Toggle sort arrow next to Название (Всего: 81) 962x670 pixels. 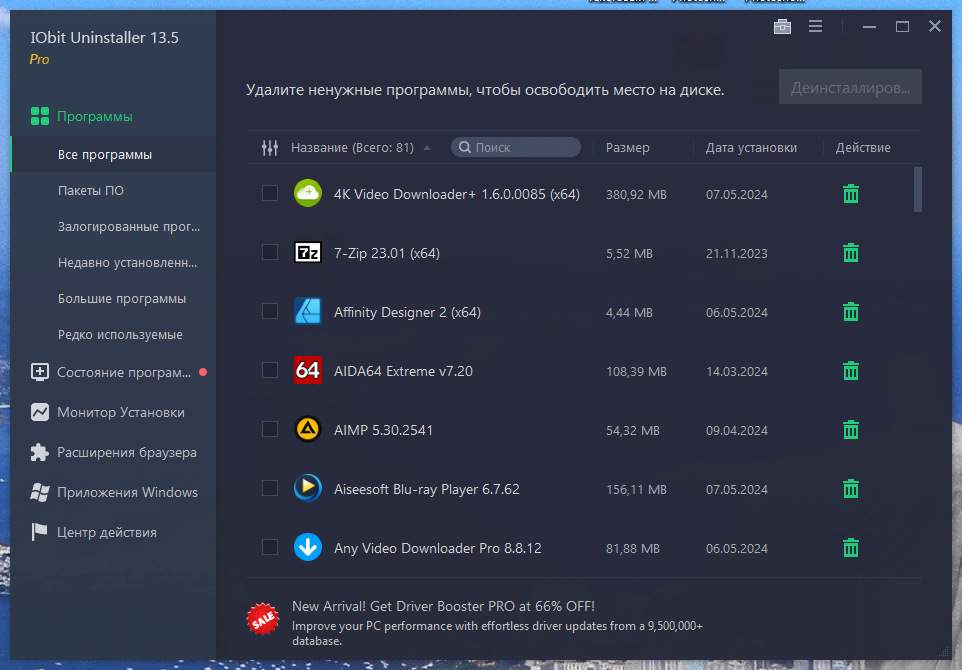[427, 148]
